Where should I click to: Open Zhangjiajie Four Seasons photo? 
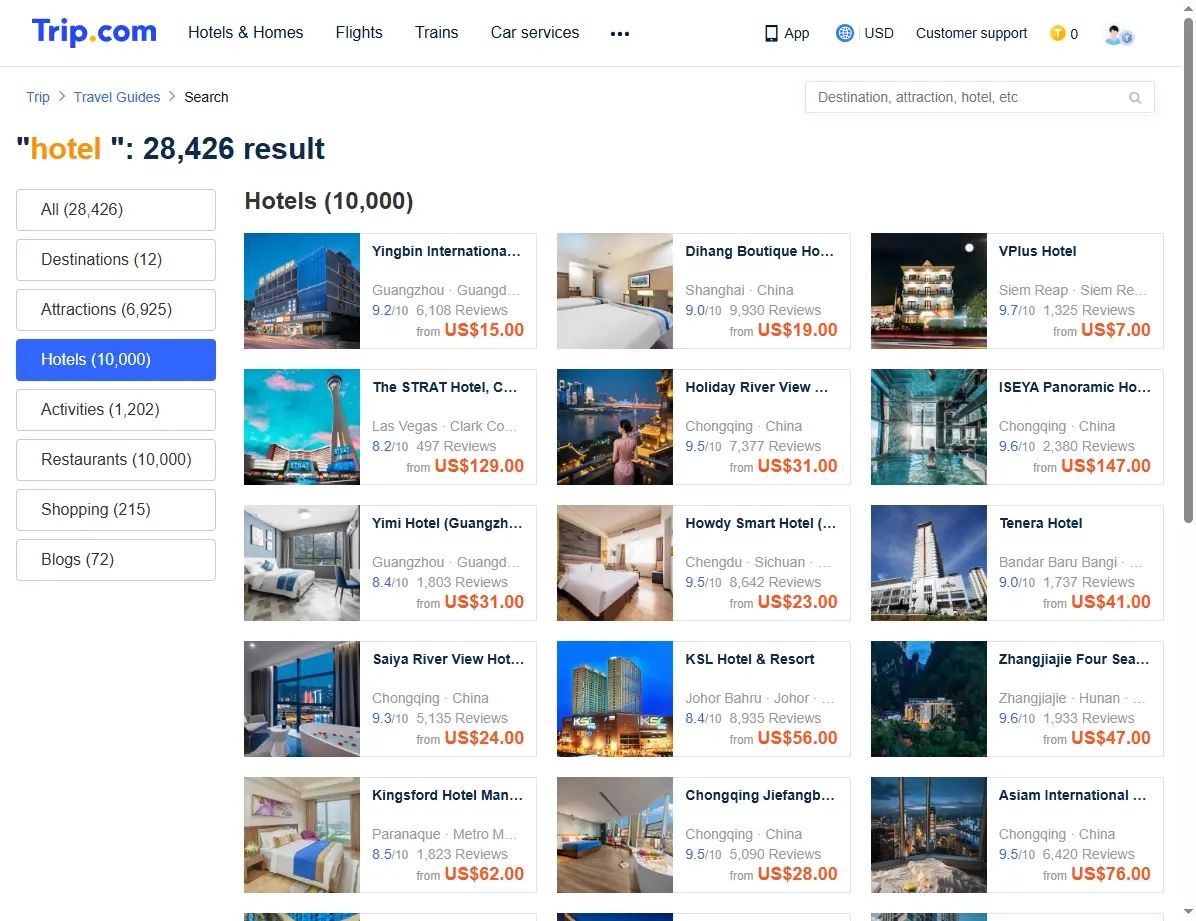(x=928, y=698)
